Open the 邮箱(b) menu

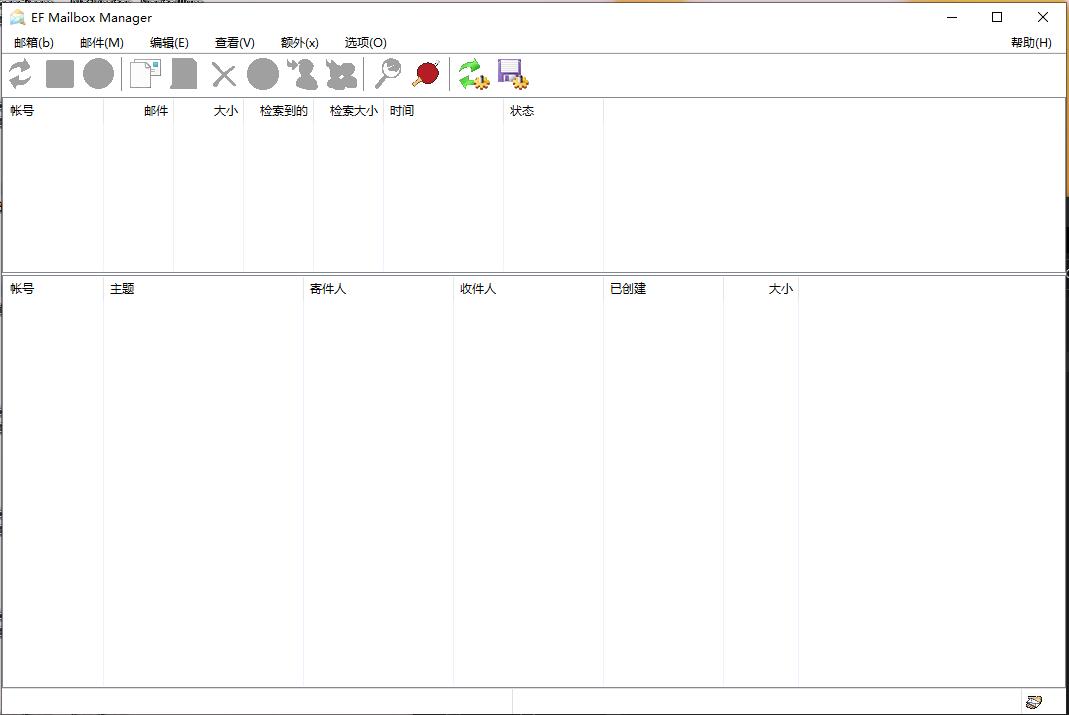click(x=35, y=43)
